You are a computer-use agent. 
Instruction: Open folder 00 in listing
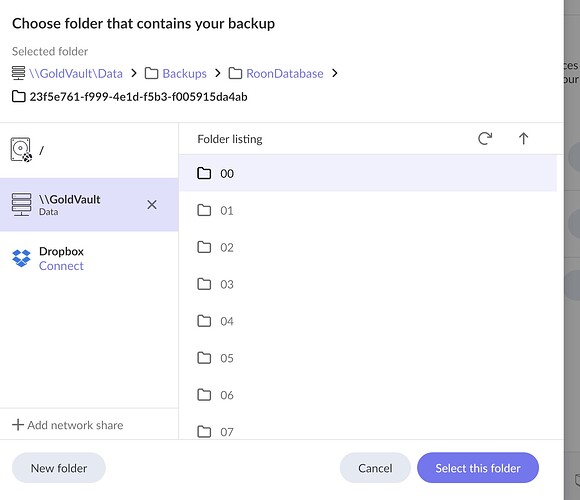coord(368,173)
